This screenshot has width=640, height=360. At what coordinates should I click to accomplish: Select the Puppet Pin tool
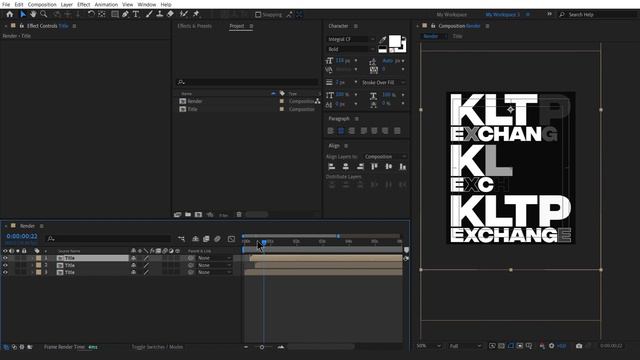pyautogui.click(x=196, y=14)
